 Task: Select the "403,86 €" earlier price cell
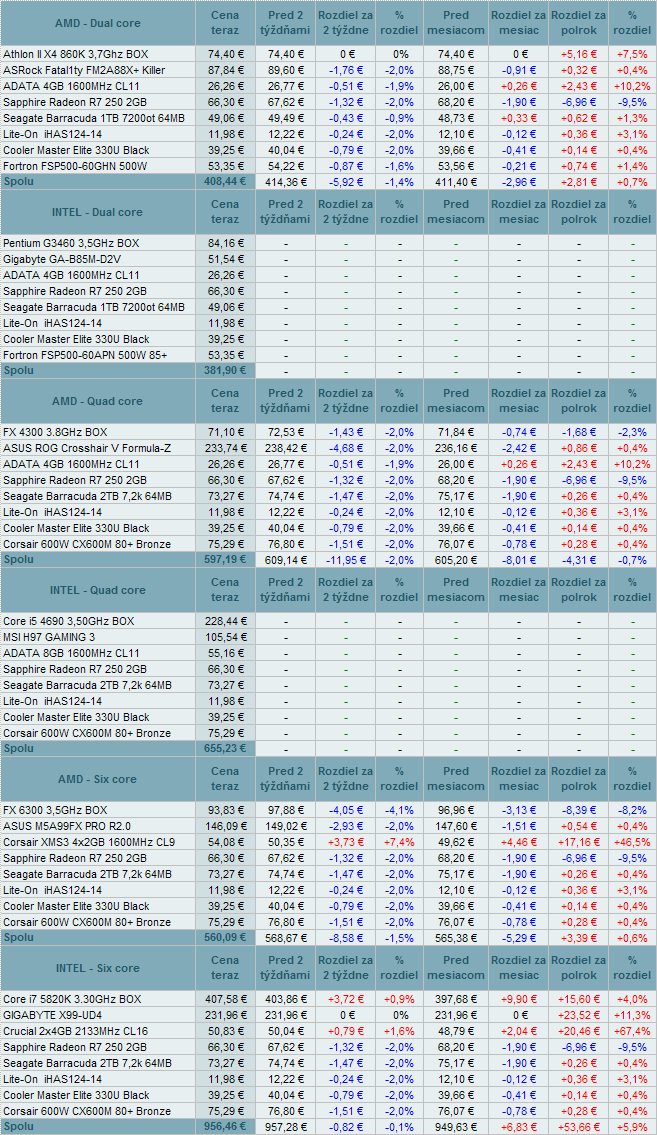pyautogui.click(x=287, y=999)
